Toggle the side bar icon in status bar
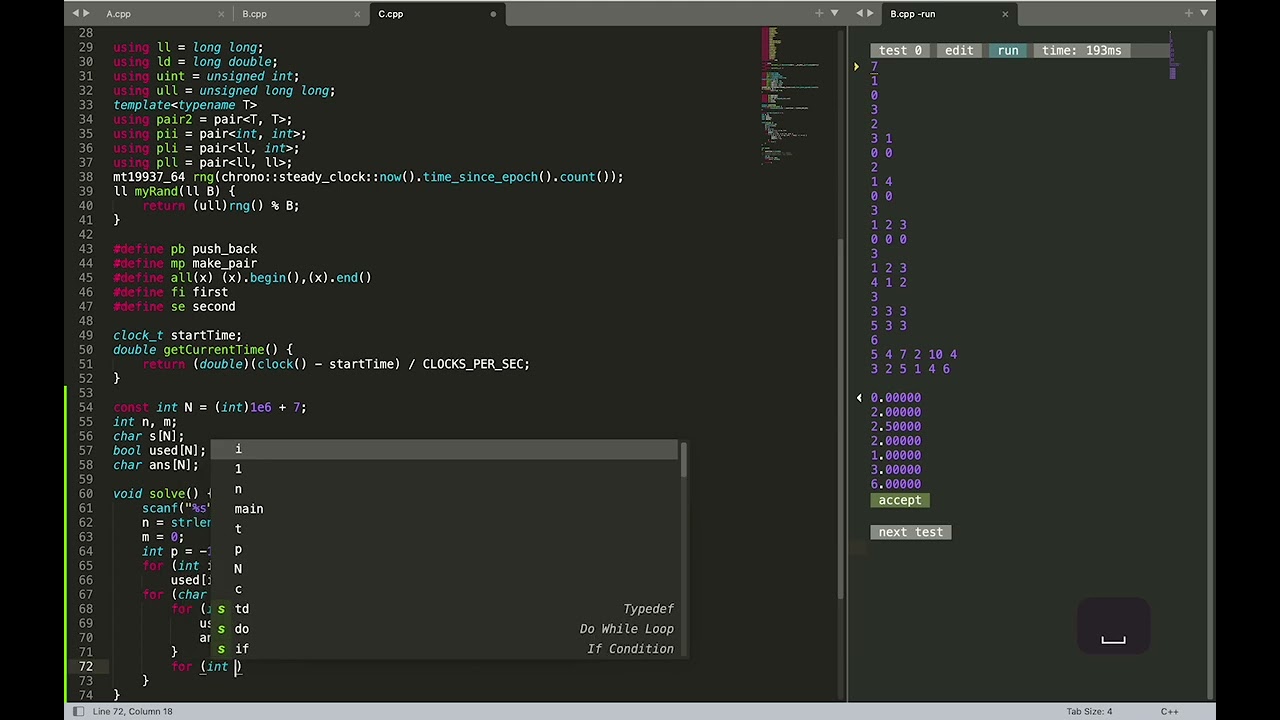Image resolution: width=1280 pixels, height=720 pixels. point(78,711)
